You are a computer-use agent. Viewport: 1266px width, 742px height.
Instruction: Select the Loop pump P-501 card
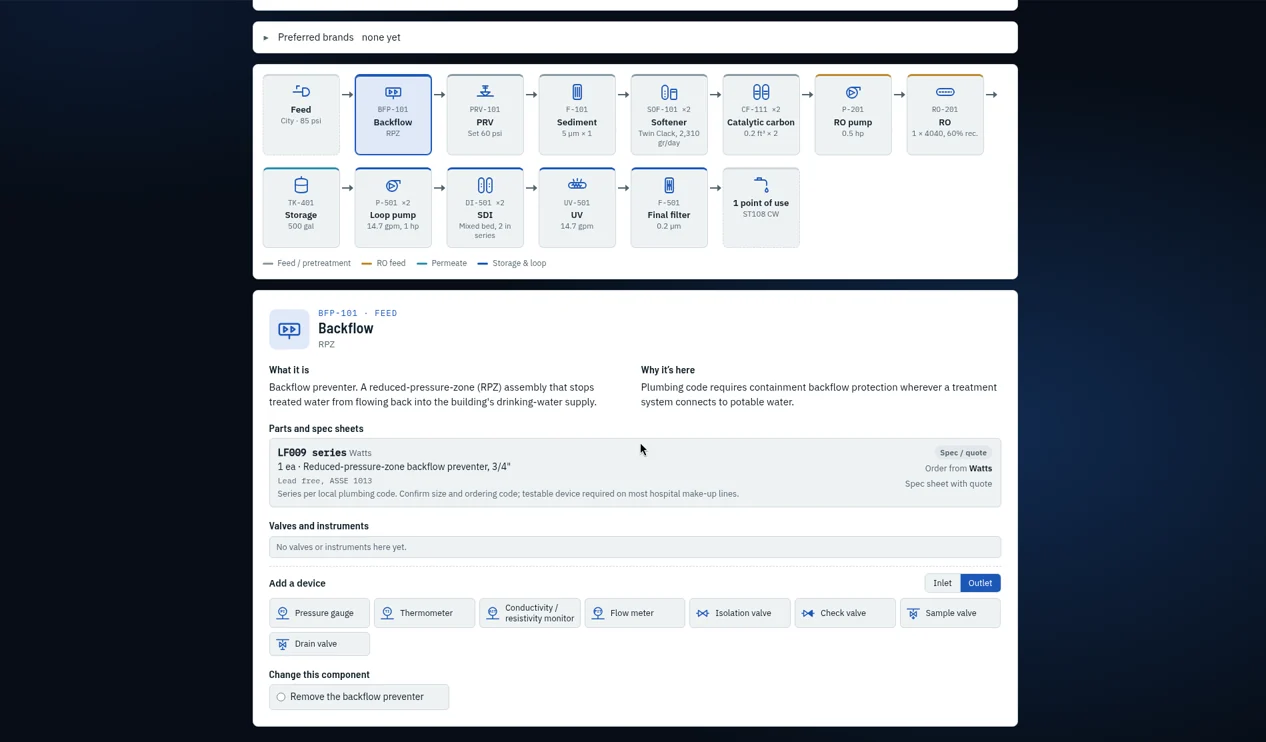393,208
